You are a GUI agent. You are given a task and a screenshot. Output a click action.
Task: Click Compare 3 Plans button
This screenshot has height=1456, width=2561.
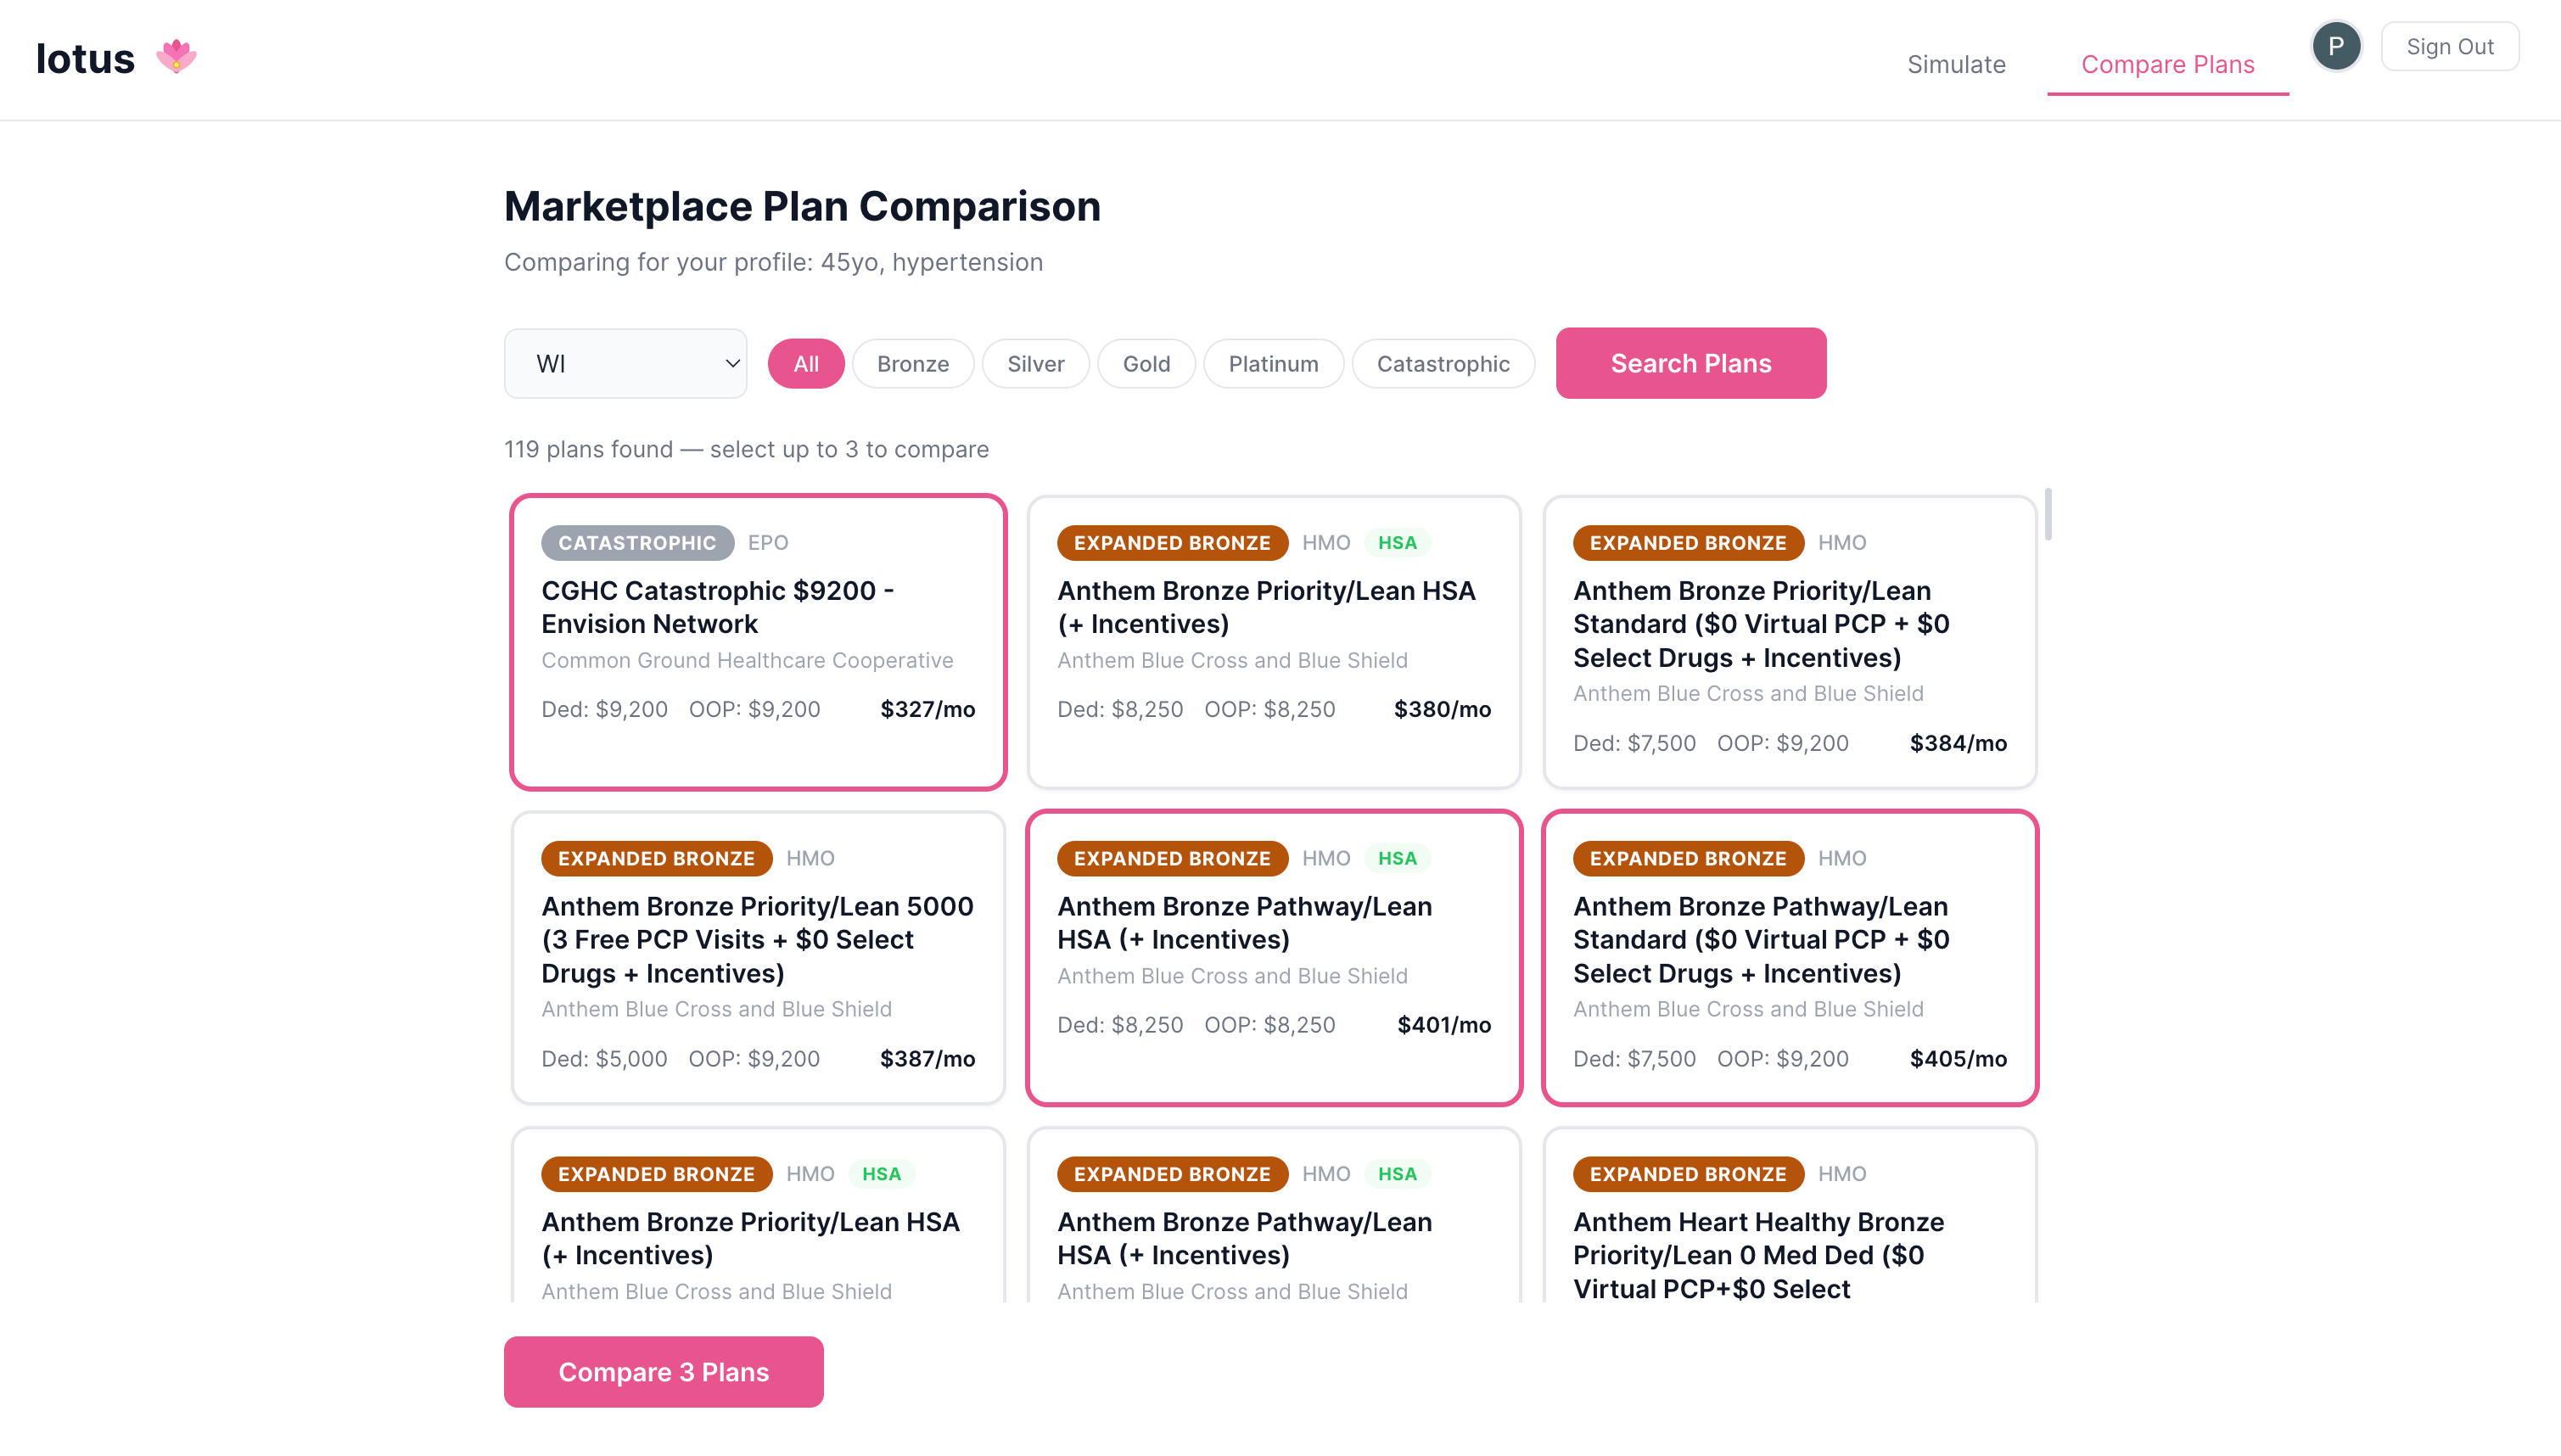click(x=664, y=1372)
